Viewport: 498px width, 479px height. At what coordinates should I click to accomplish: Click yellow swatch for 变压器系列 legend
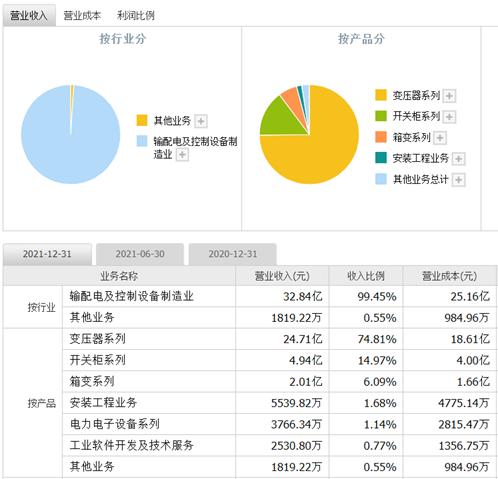coord(381,95)
